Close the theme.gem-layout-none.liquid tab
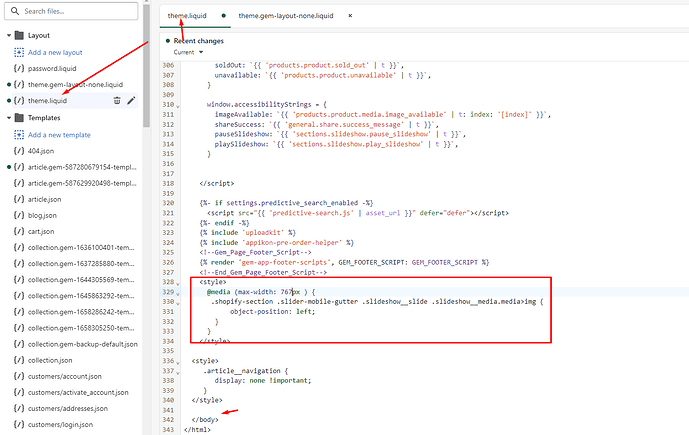 (x=349, y=16)
